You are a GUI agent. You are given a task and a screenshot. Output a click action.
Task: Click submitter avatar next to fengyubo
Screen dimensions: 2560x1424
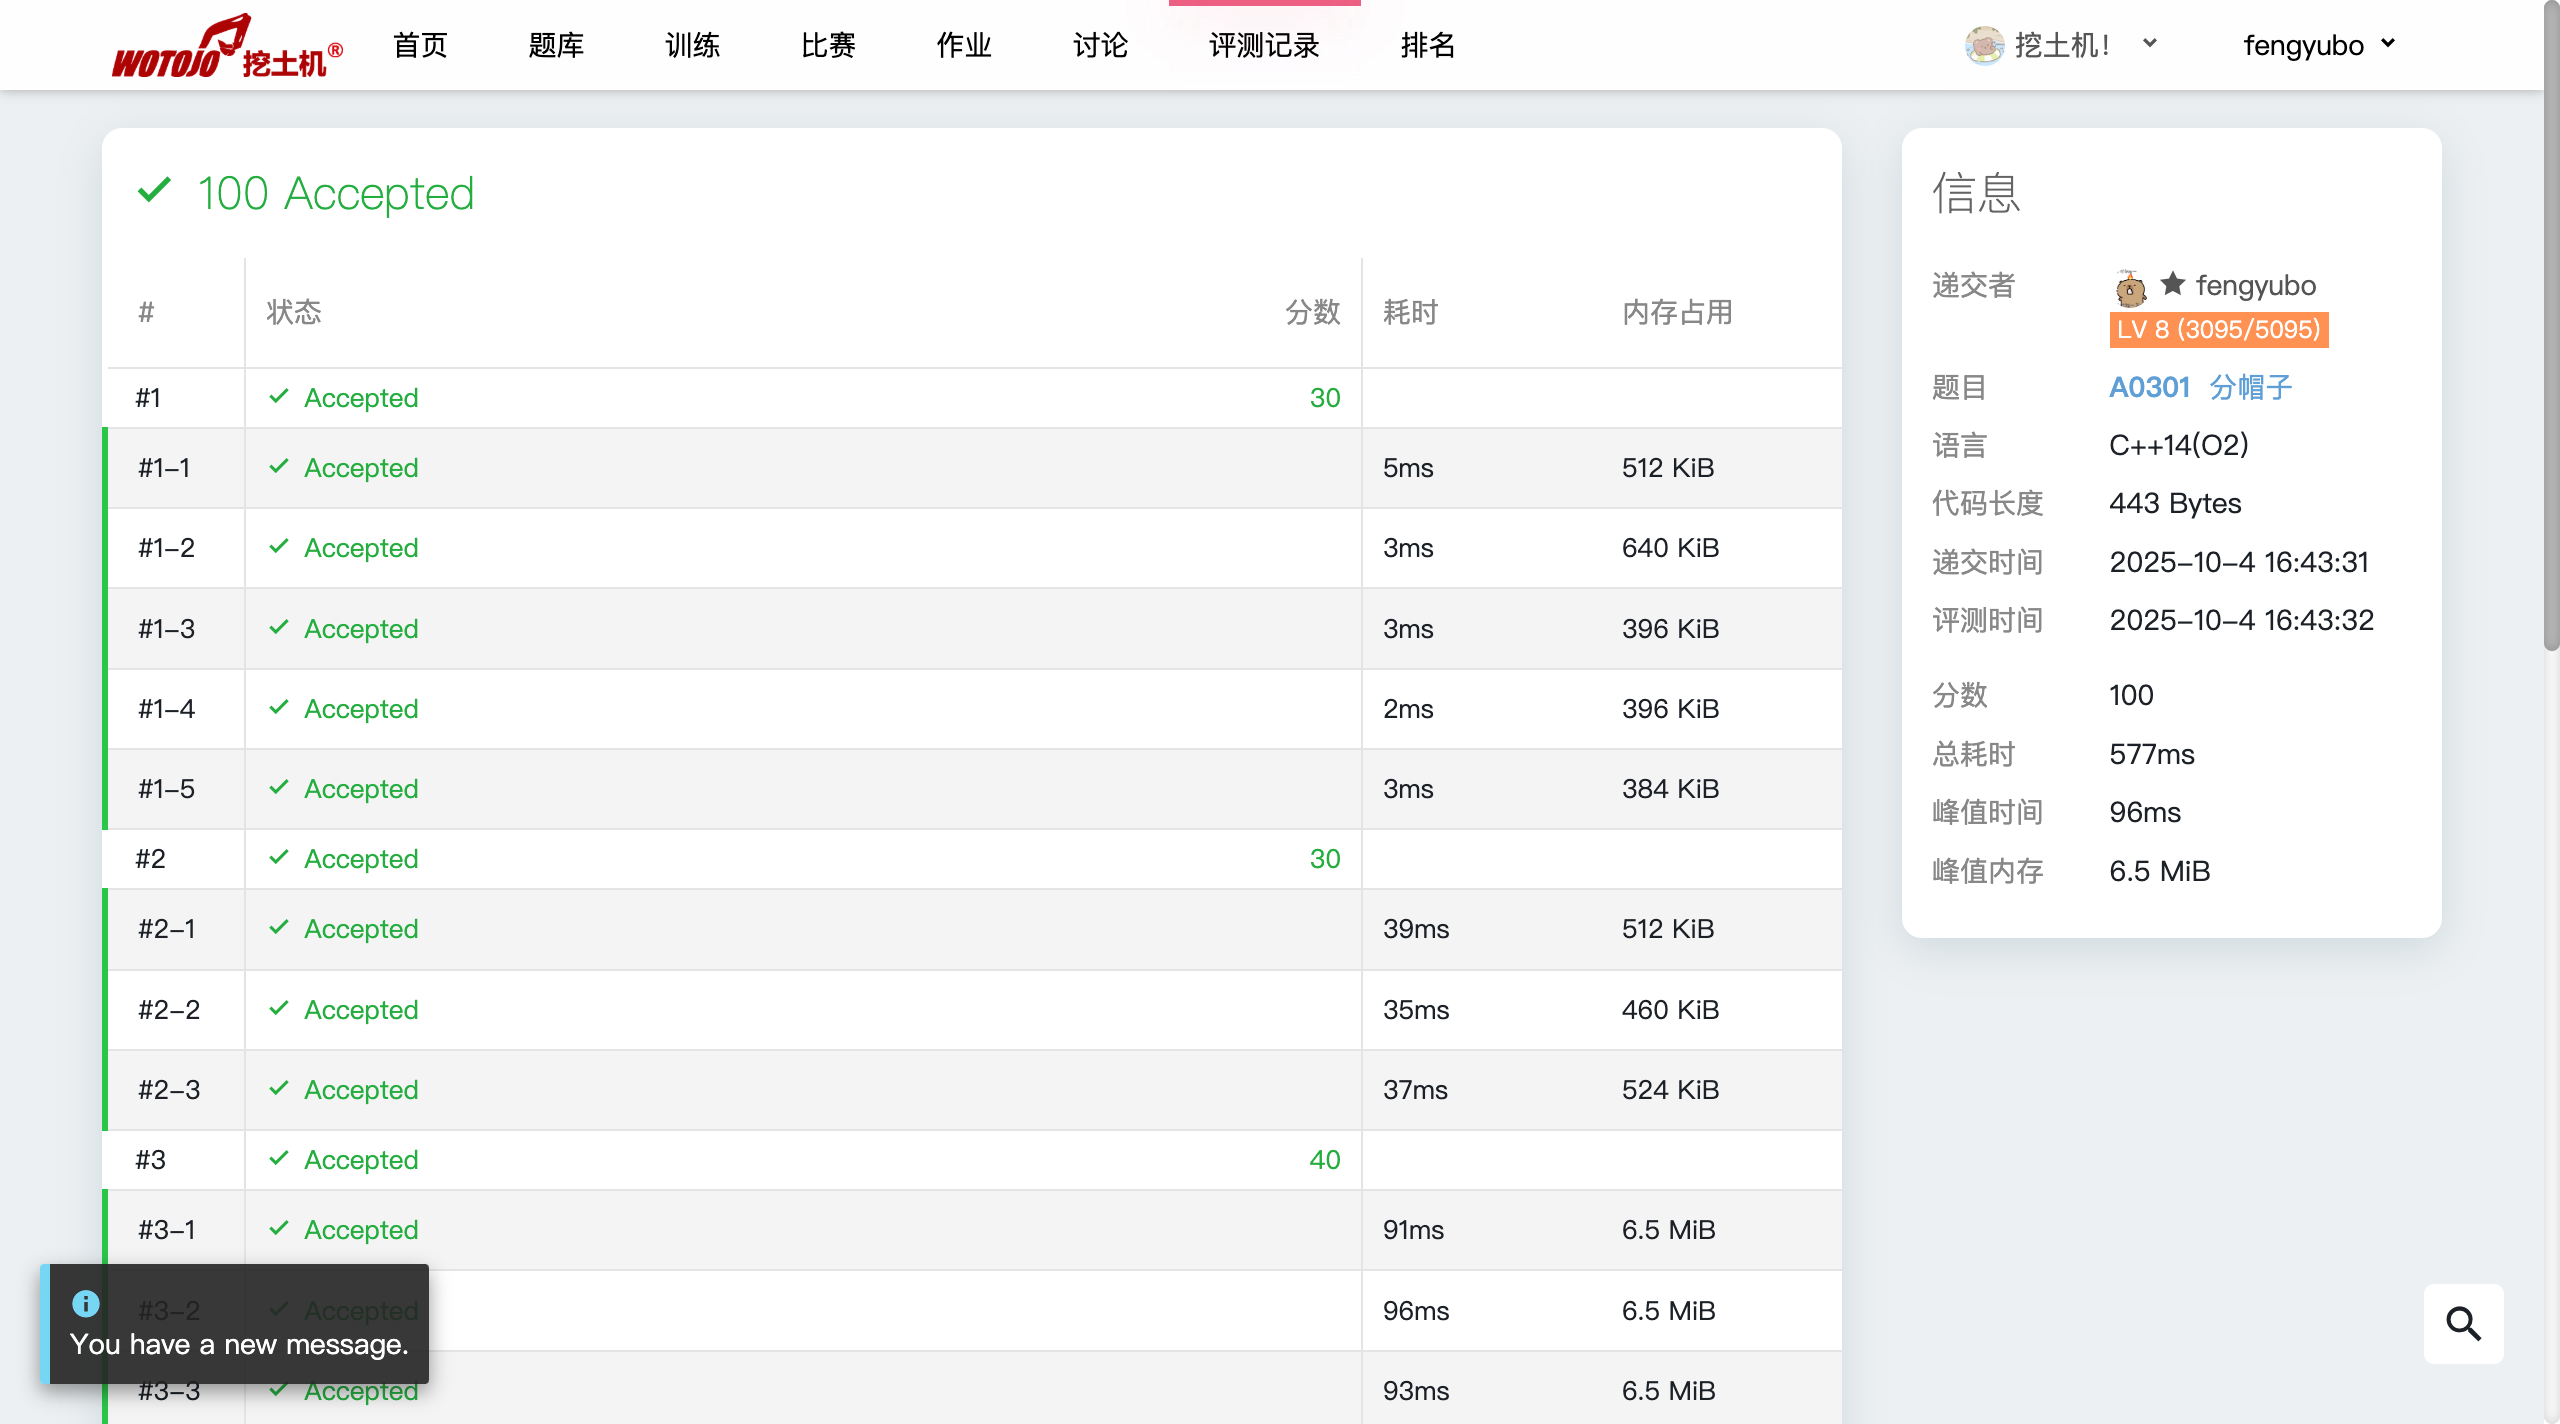point(2130,288)
